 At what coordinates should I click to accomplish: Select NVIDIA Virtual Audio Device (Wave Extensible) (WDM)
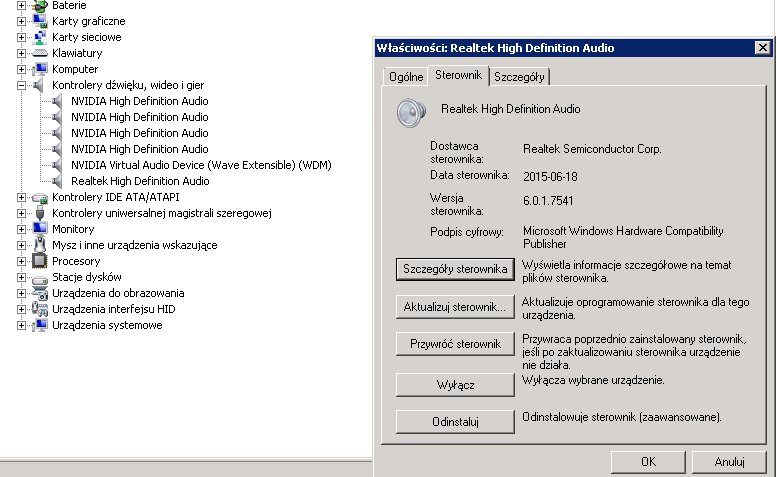coord(201,165)
